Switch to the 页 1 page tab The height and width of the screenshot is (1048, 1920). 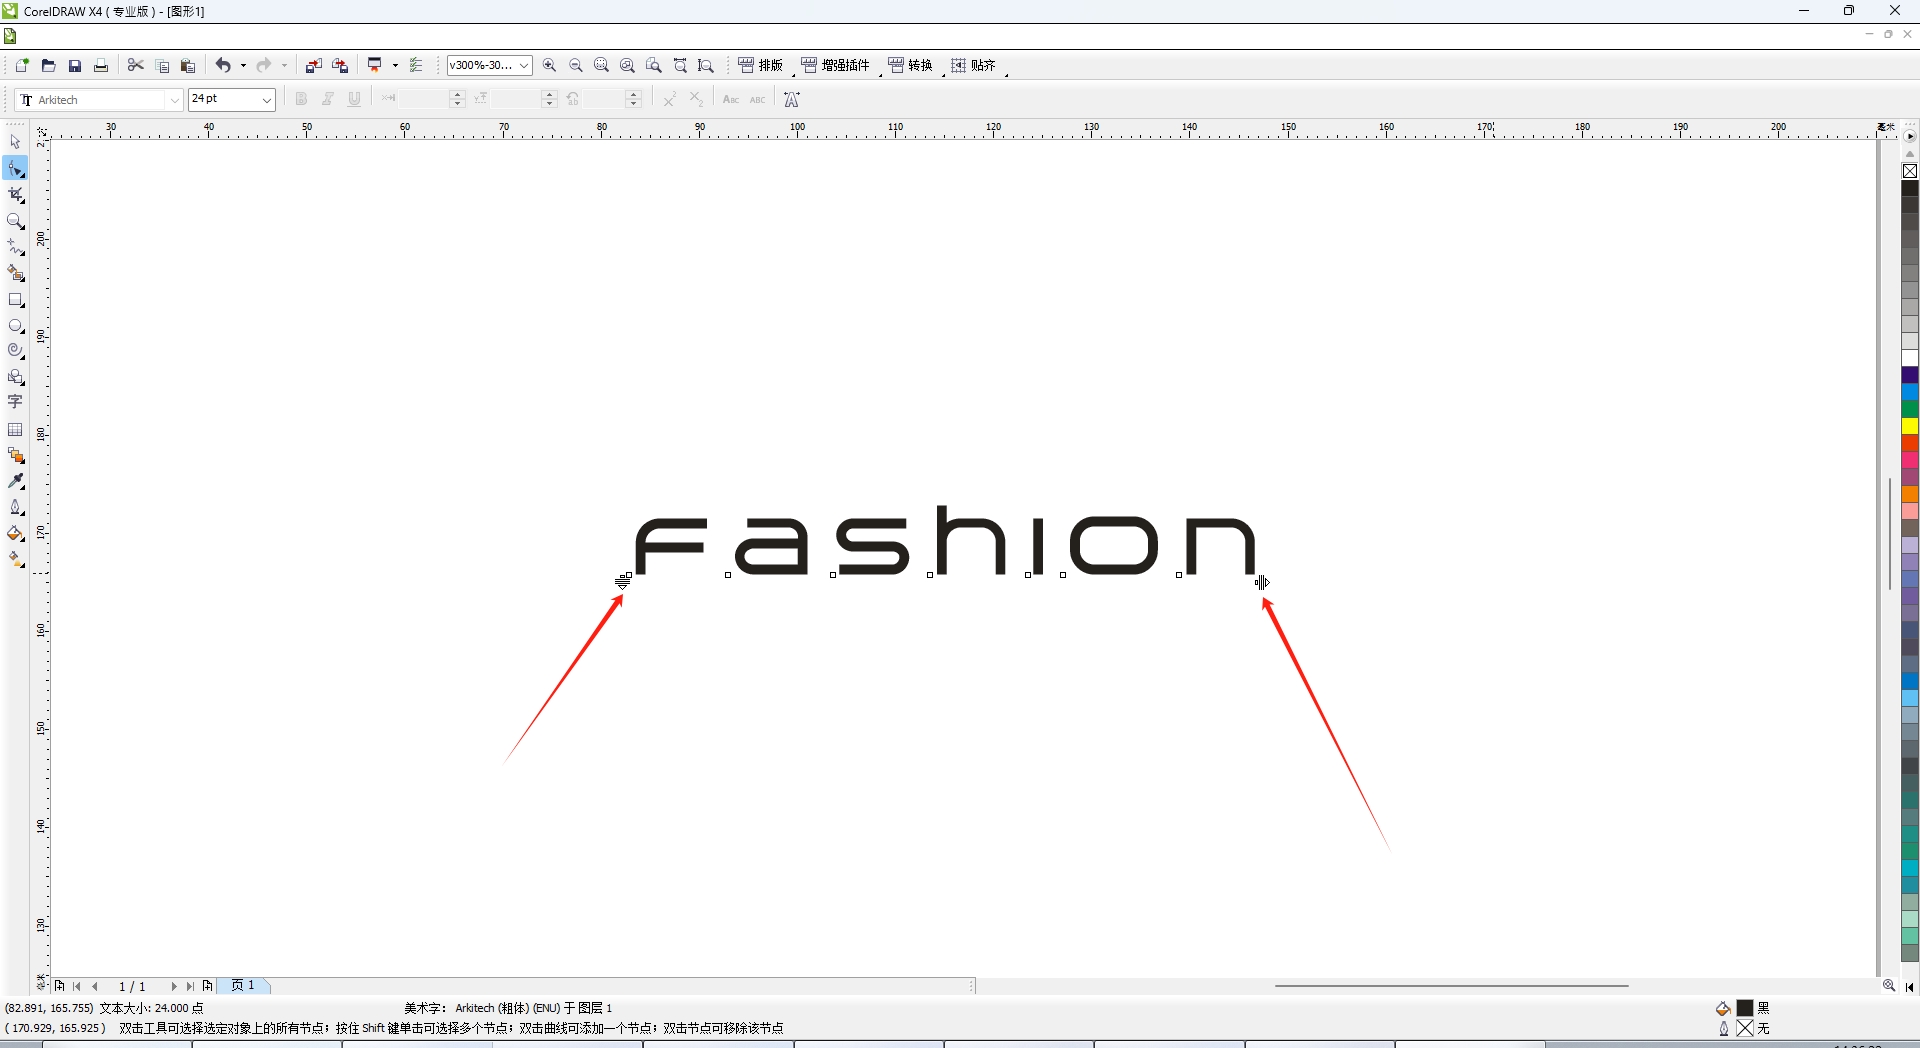tap(243, 986)
